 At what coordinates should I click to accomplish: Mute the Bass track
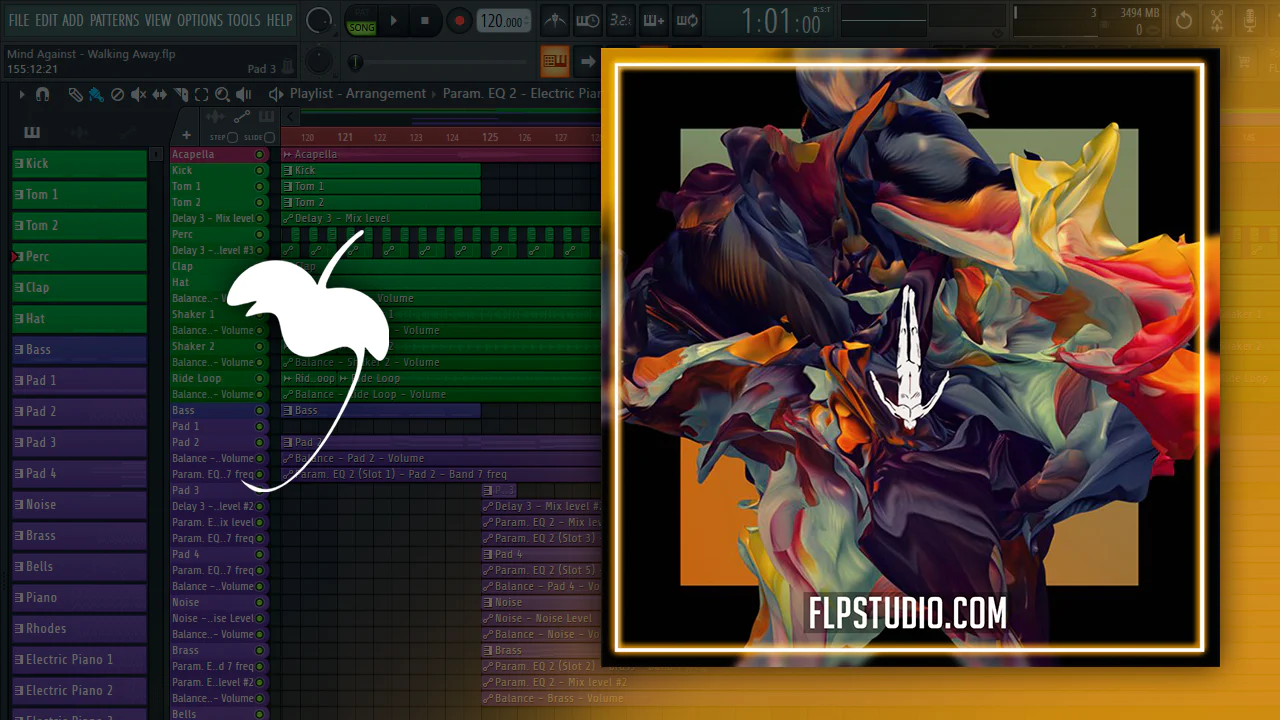tap(260, 411)
